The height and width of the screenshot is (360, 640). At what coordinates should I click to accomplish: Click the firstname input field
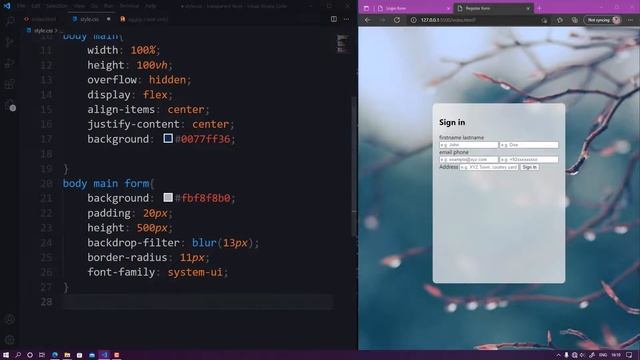coord(469,145)
